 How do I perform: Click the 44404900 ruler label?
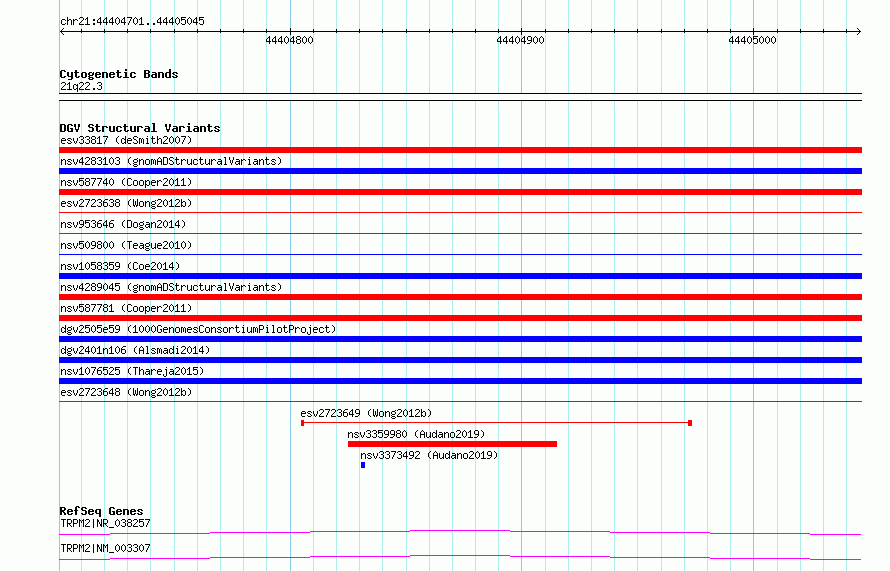[520, 40]
